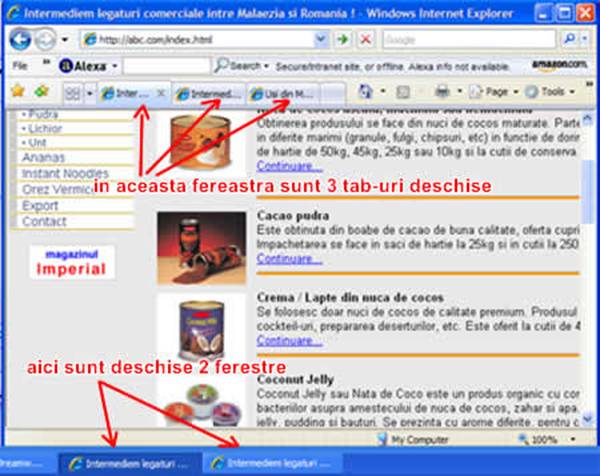Switch to the second 'Intermed...' tab
600x476 pixels.
point(209,93)
